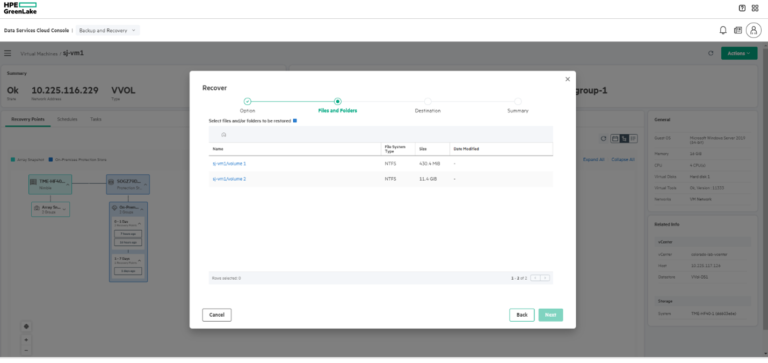Click the HPE GreenLake logo
The image size is (768, 363).
[x=20, y=8]
